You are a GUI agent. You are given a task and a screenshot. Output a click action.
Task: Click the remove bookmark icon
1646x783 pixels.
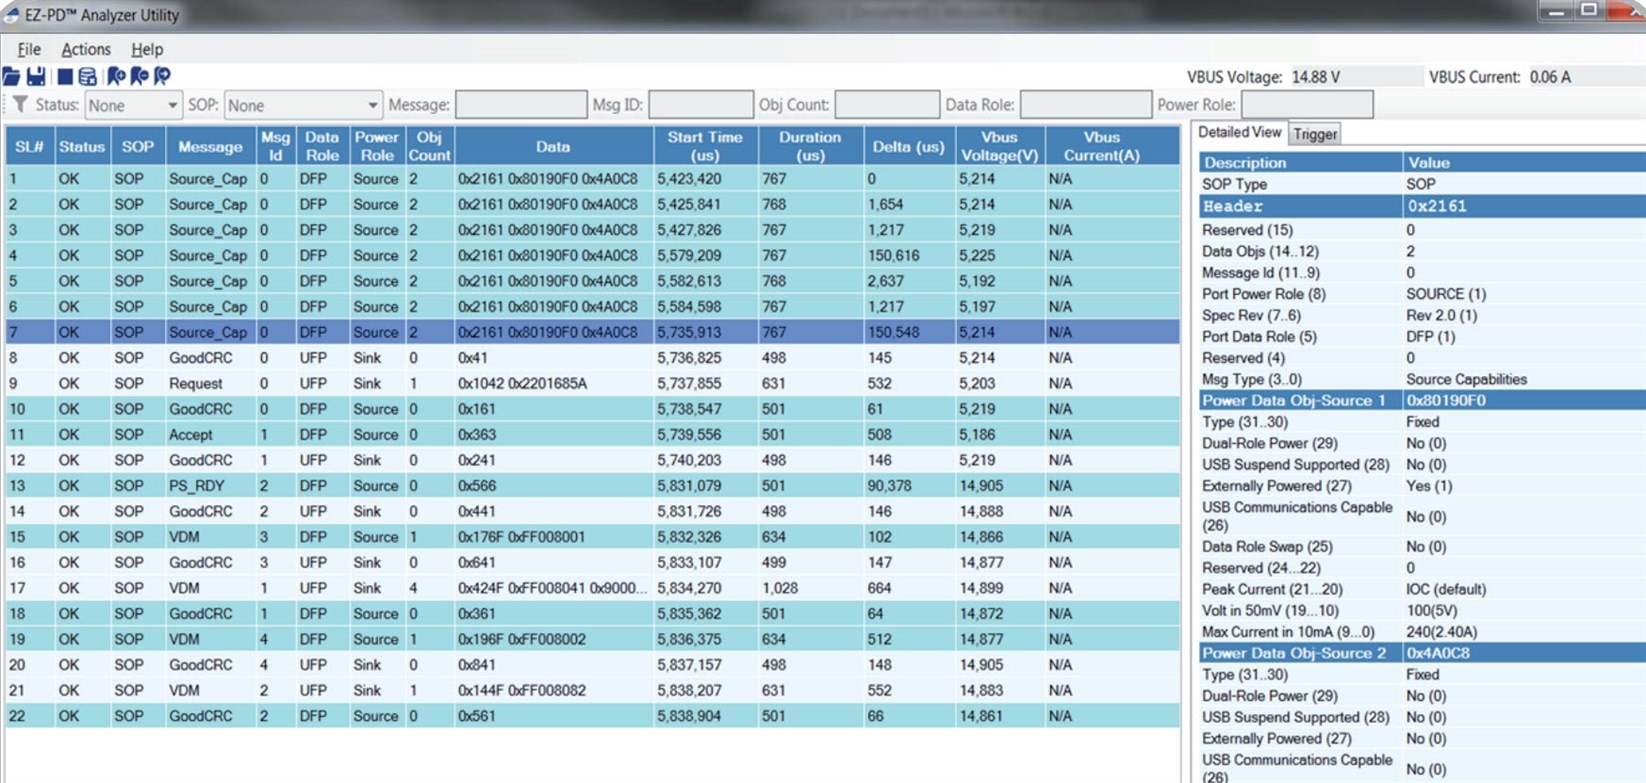[139, 76]
